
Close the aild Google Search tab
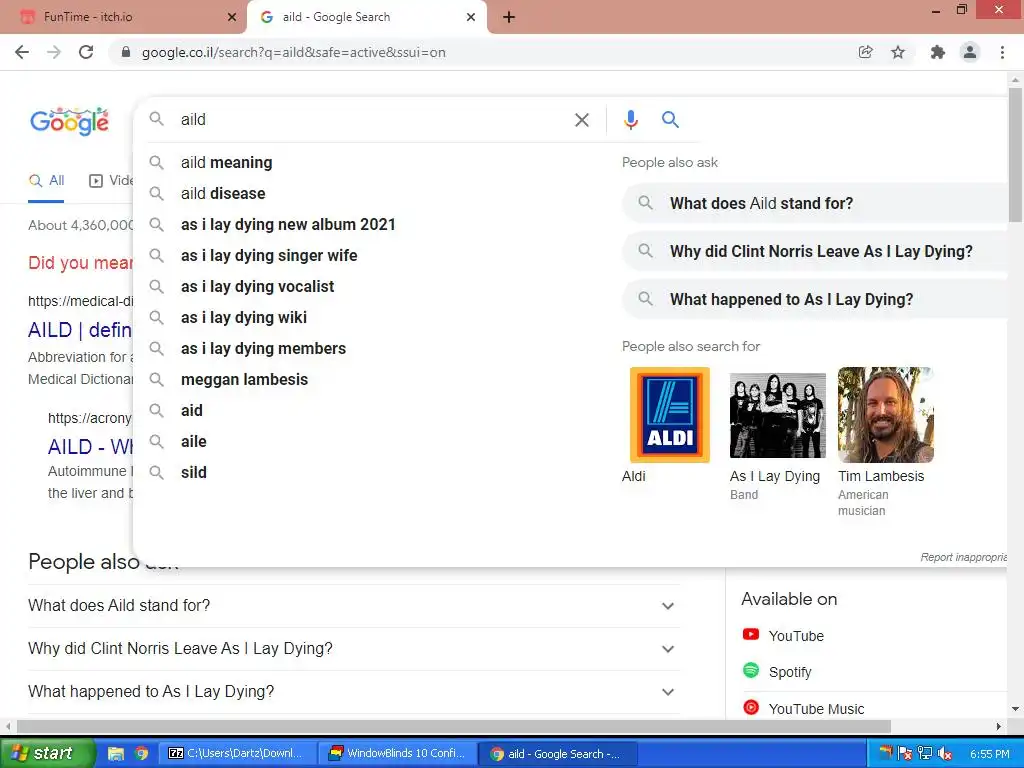click(x=471, y=17)
